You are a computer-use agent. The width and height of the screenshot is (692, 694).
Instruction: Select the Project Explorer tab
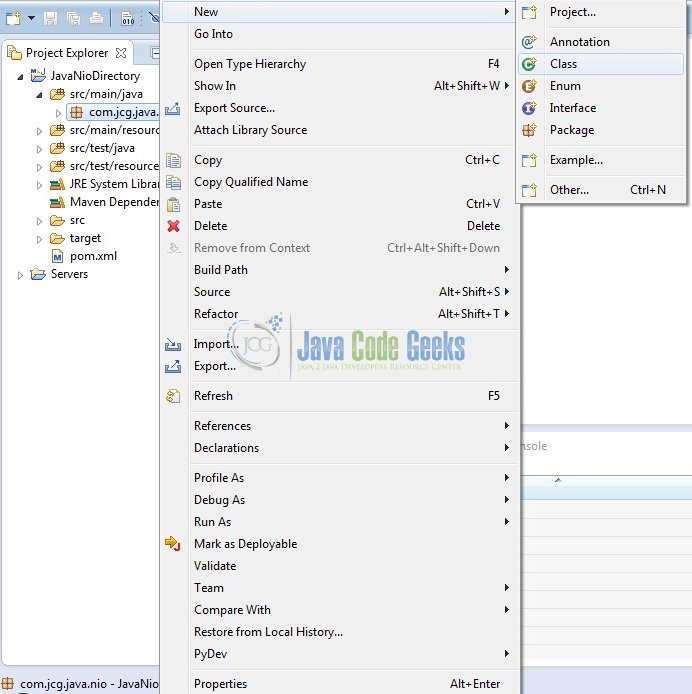67,53
